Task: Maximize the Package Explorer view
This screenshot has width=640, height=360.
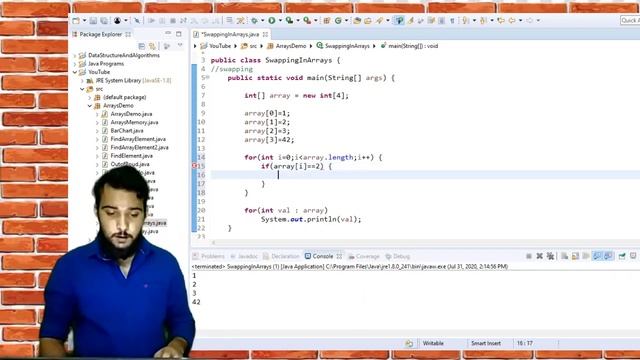Action: [x=179, y=34]
